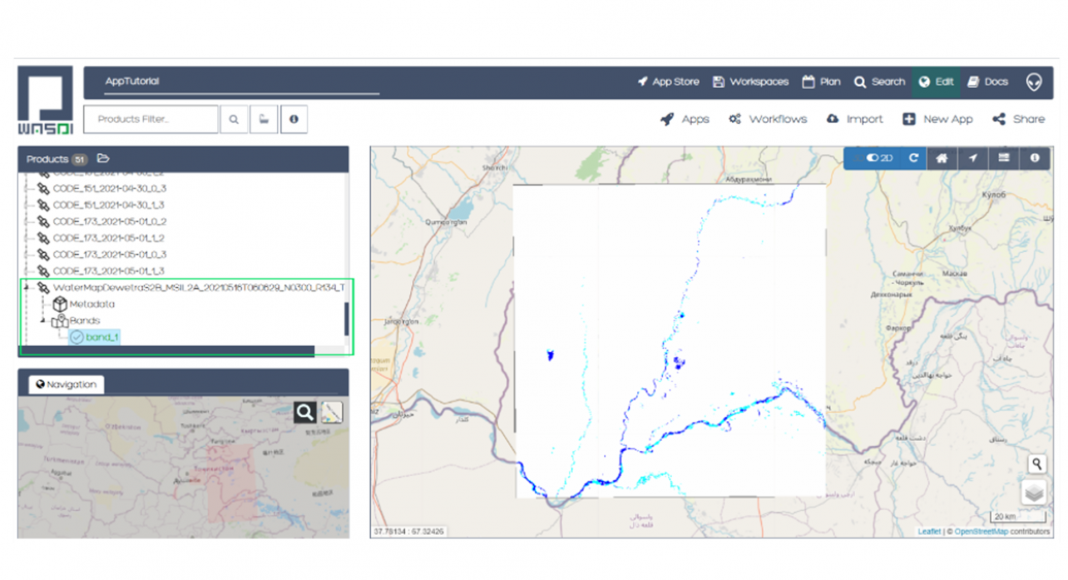Click the products list vertical scrollbar
This screenshot has height=580, width=1068.
[x=346, y=318]
